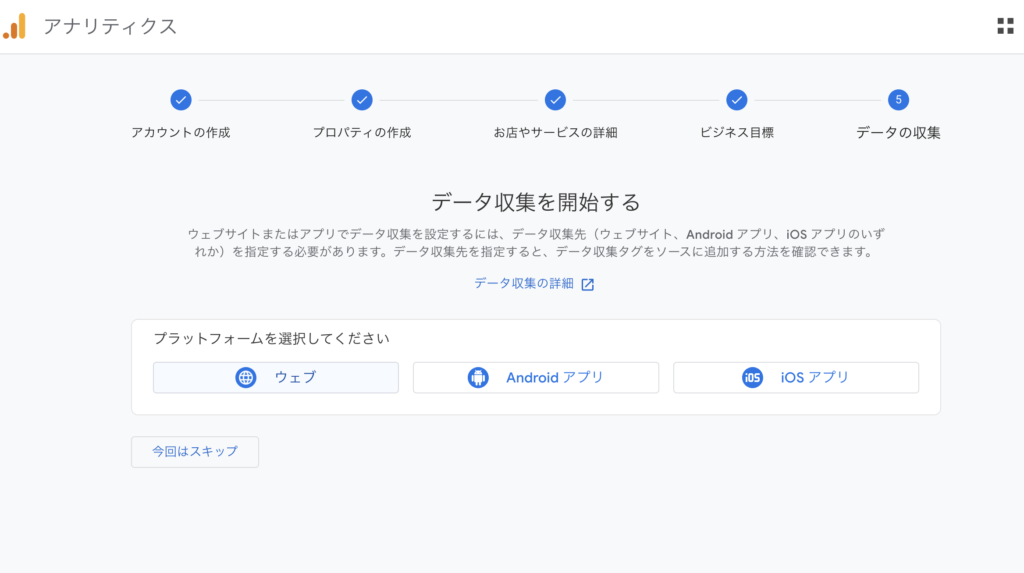Viewport: 1024px width, 573px height.
Task: Click the アカウントの作成 step checkmark circle
Action: (x=181, y=100)
